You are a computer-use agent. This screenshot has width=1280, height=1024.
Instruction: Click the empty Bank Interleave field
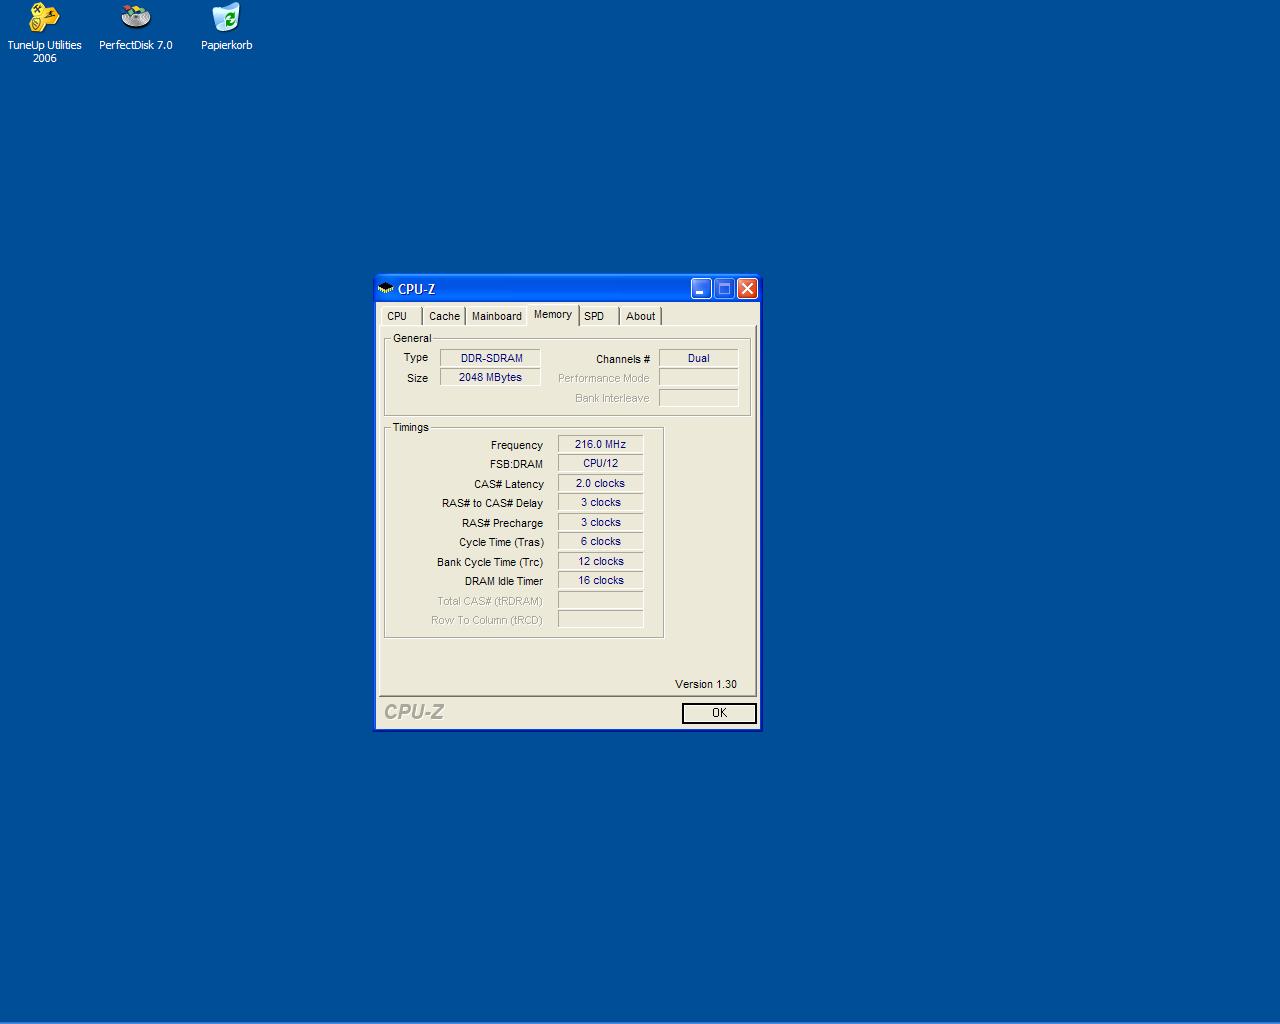pos(698,398)
